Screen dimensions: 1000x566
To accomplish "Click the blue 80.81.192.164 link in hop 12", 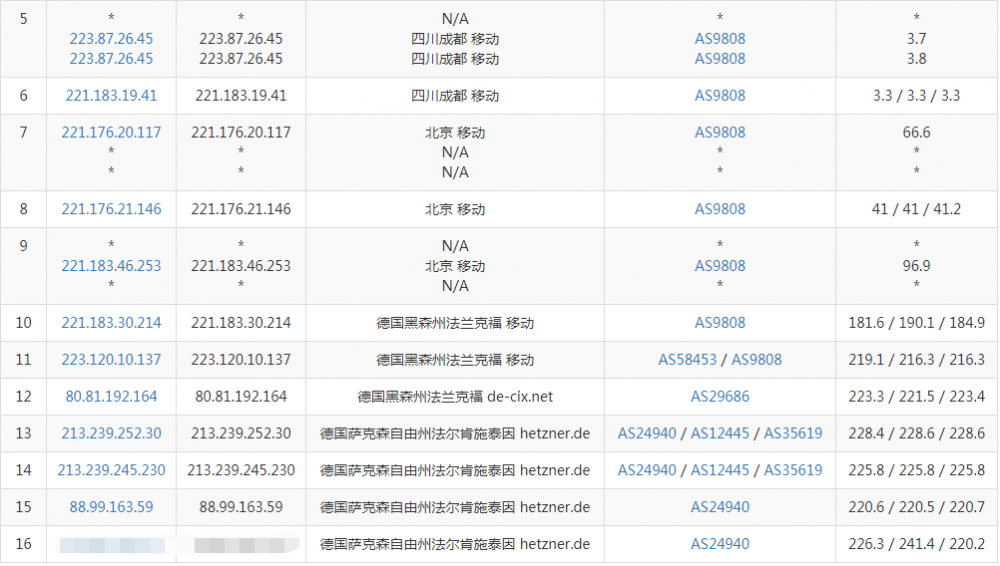I will 111,397.
